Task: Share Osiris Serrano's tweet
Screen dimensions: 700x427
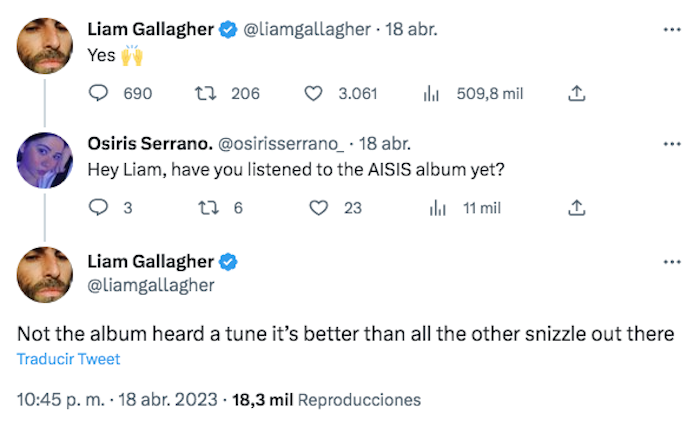Action: point(576,208)
